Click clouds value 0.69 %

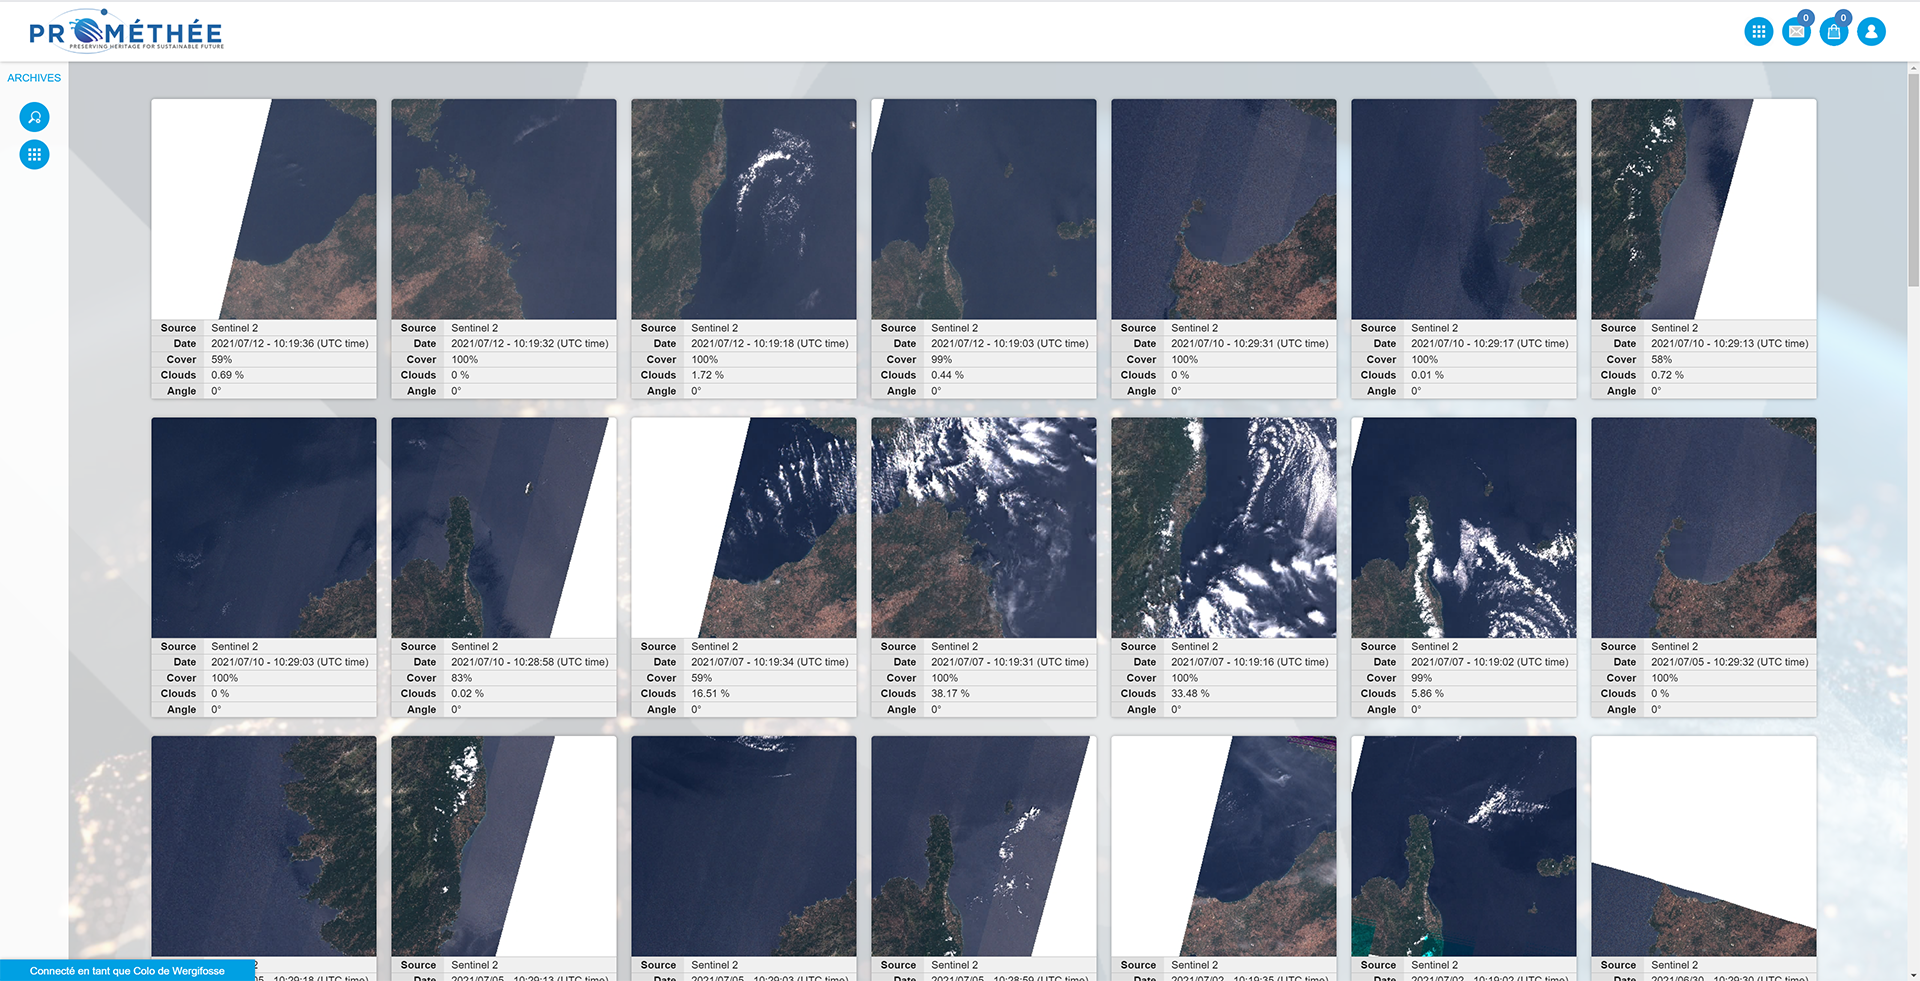(228, 376)
